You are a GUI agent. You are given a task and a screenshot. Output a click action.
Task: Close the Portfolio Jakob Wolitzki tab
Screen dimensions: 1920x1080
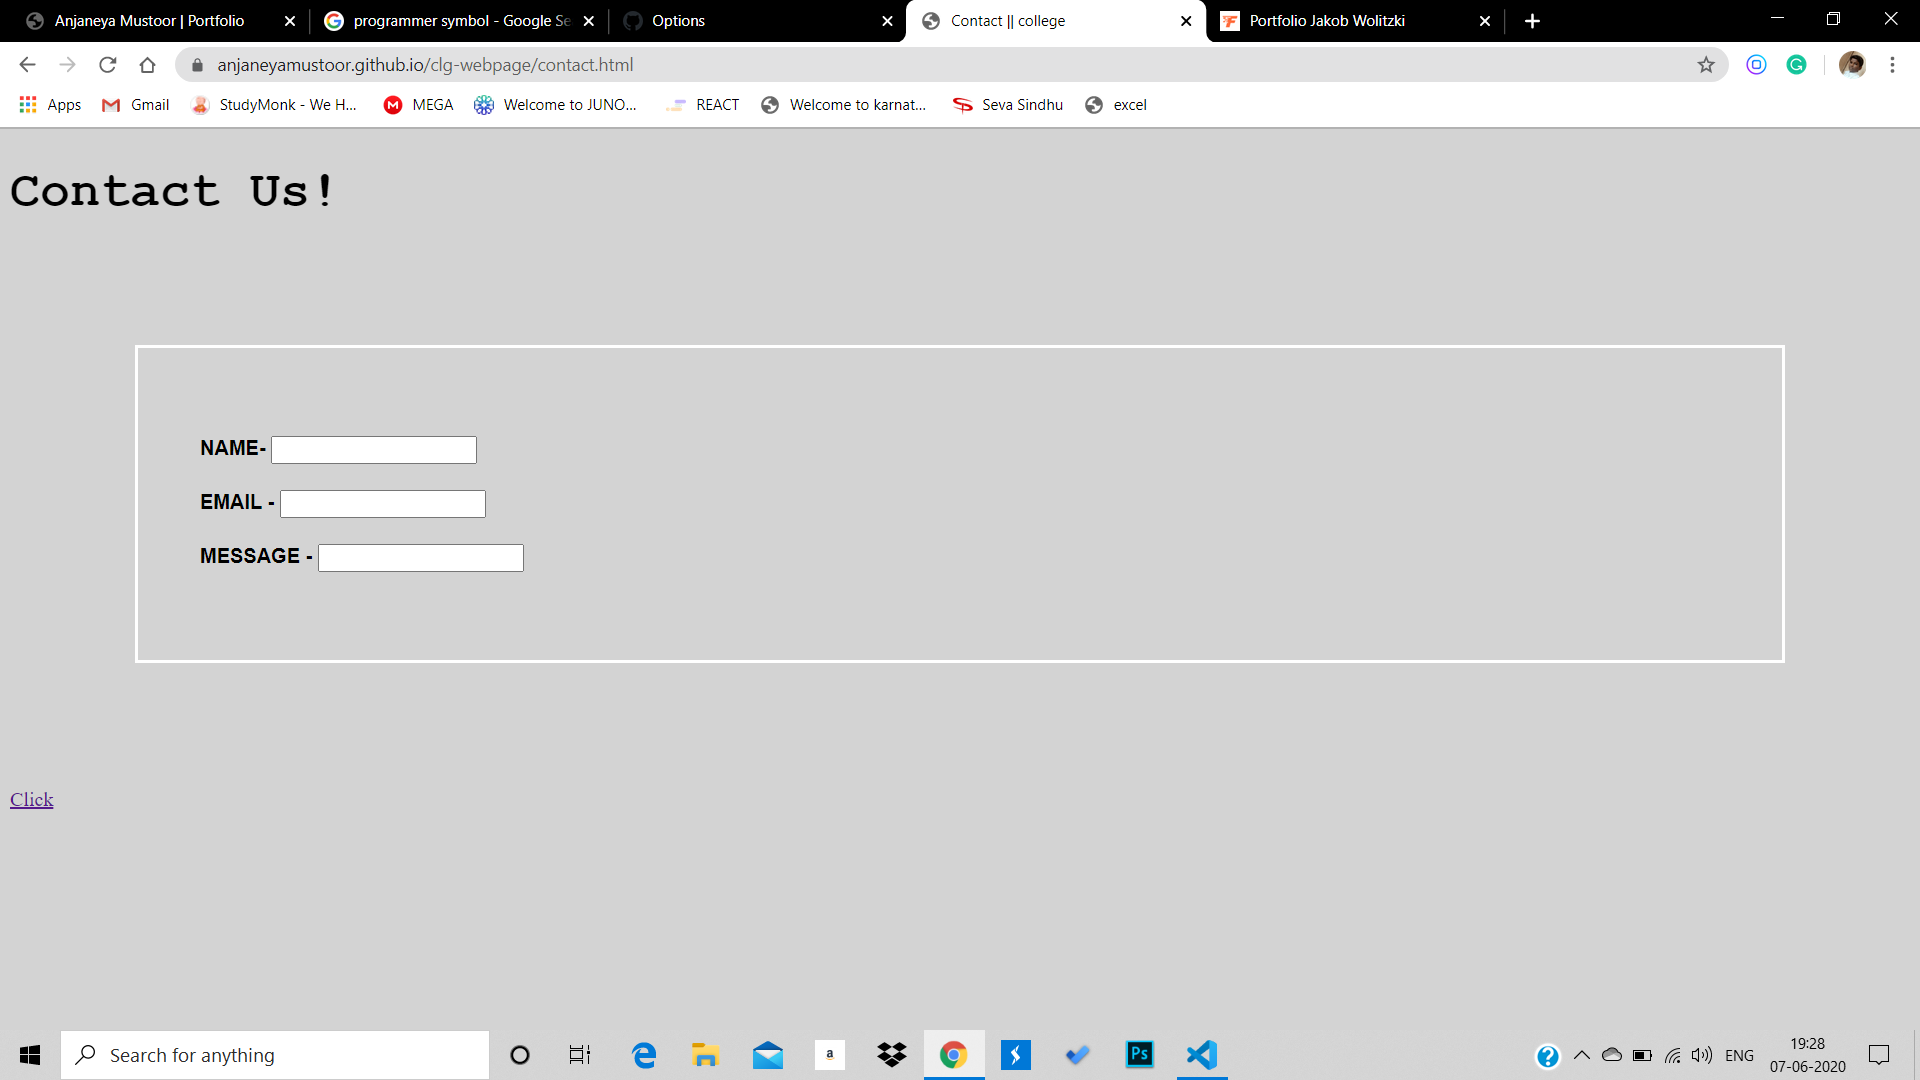coord(1485,21)
